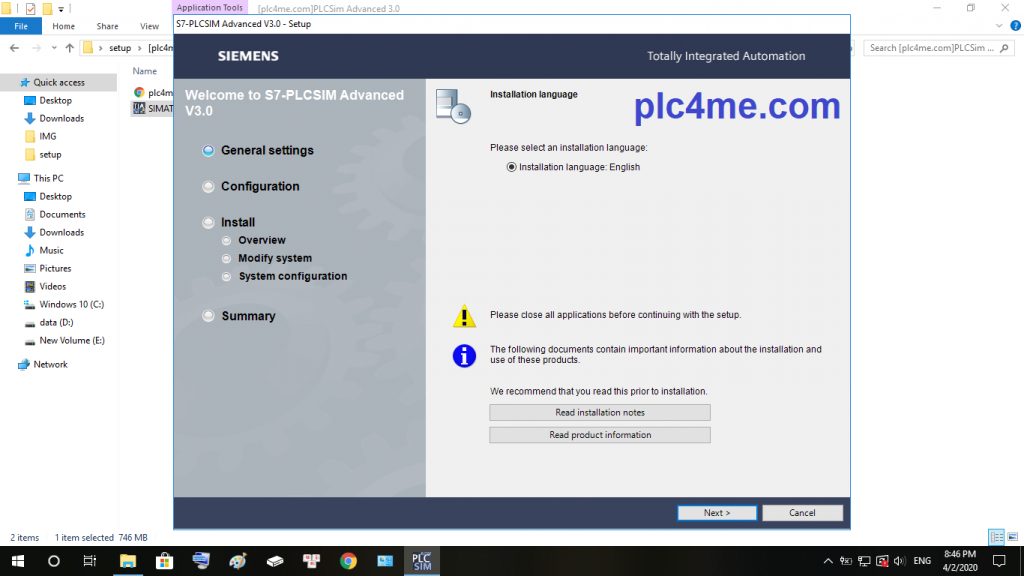Click Read product information button
Viewport: 1024px width, 576px height.
(599, 435)
